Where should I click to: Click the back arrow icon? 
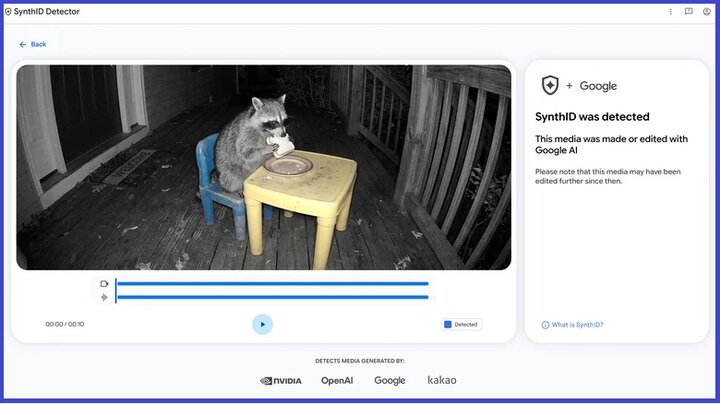tap(22, 45)
